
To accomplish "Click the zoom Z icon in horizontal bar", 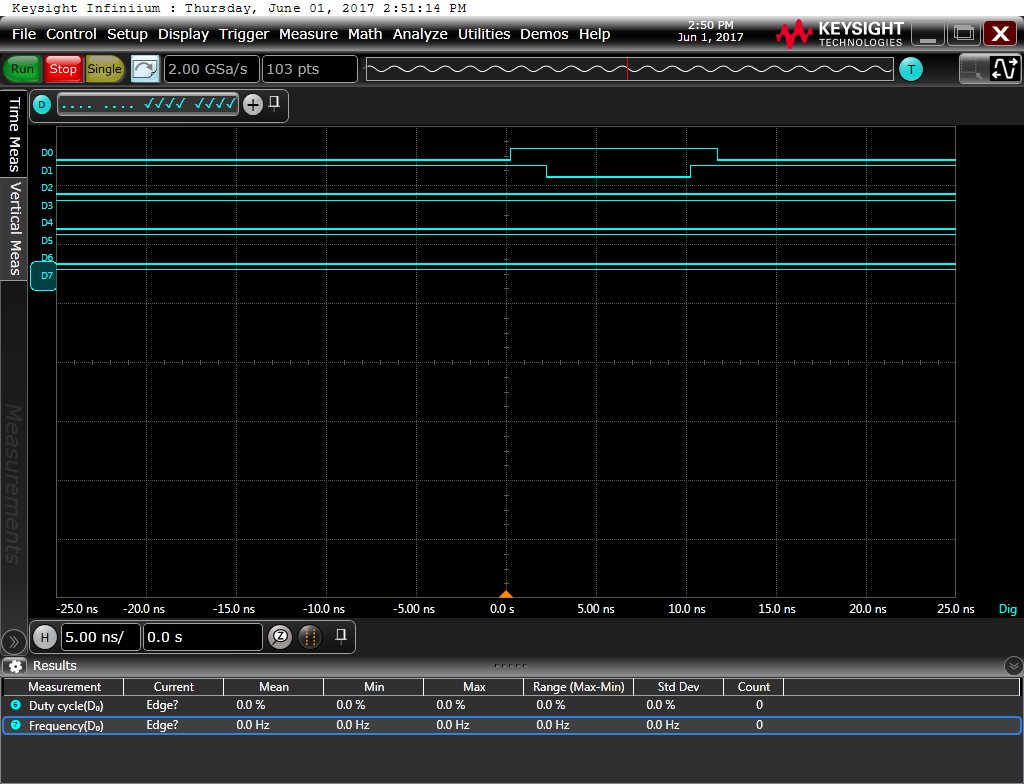I will [x=280, y=636].
